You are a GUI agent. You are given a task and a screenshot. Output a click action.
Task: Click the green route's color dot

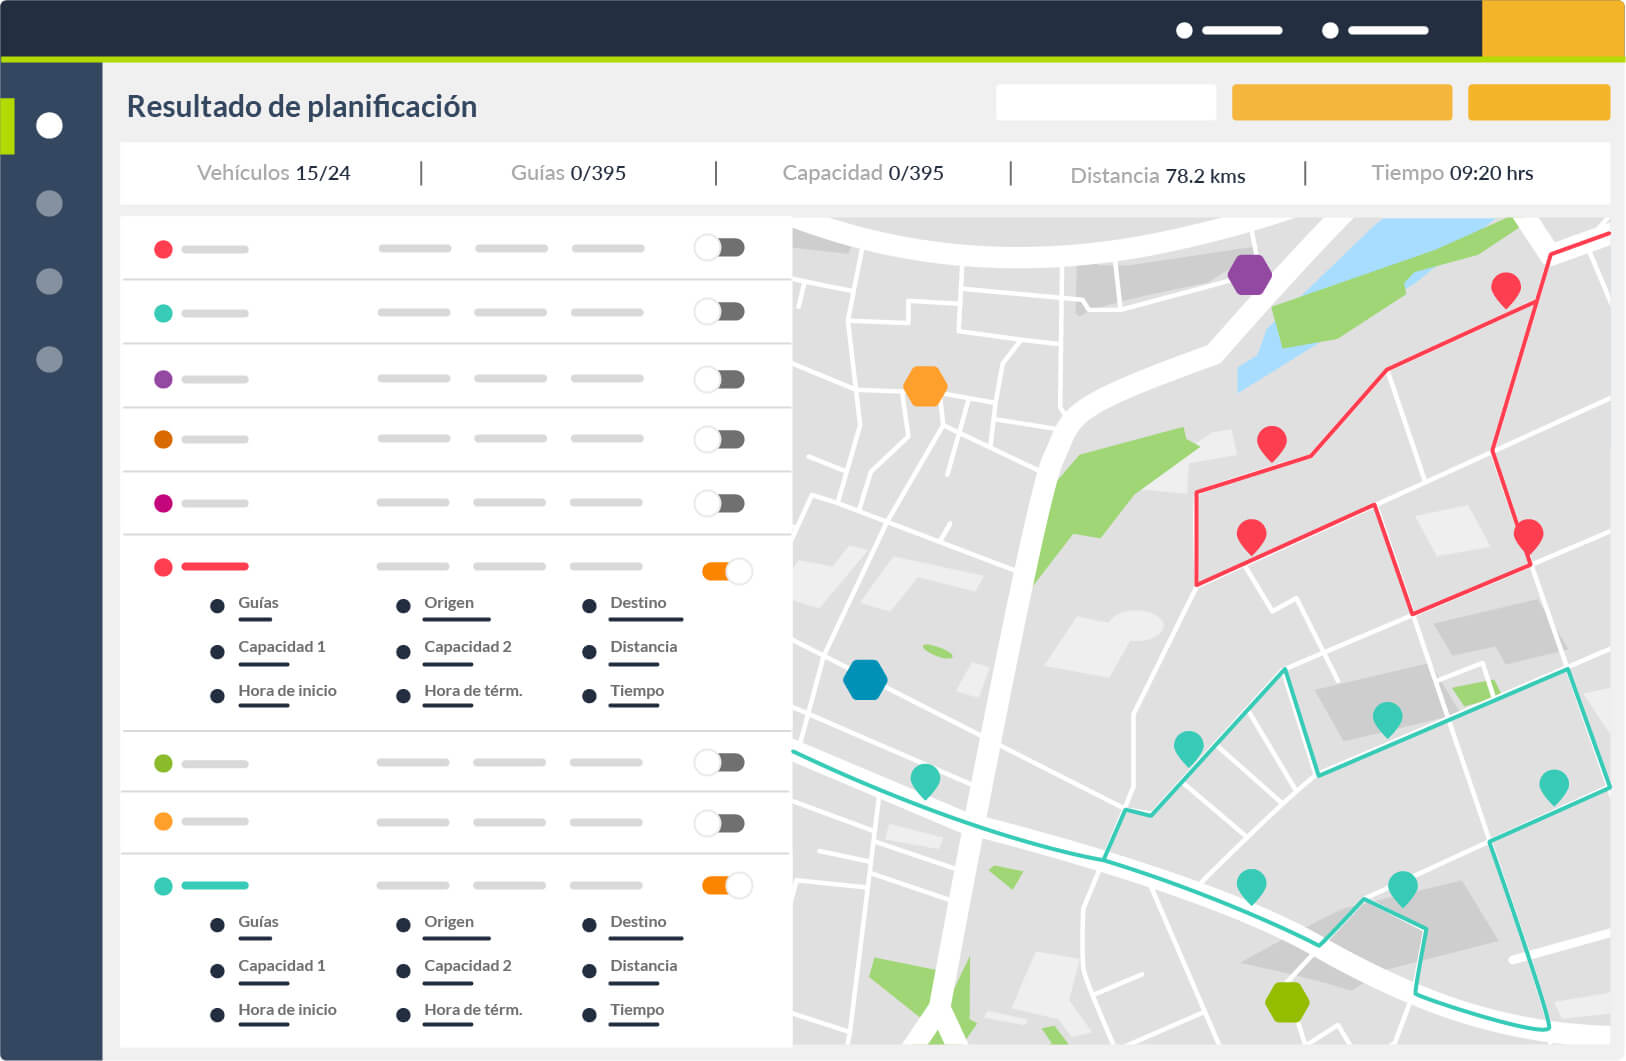(163, 763)
